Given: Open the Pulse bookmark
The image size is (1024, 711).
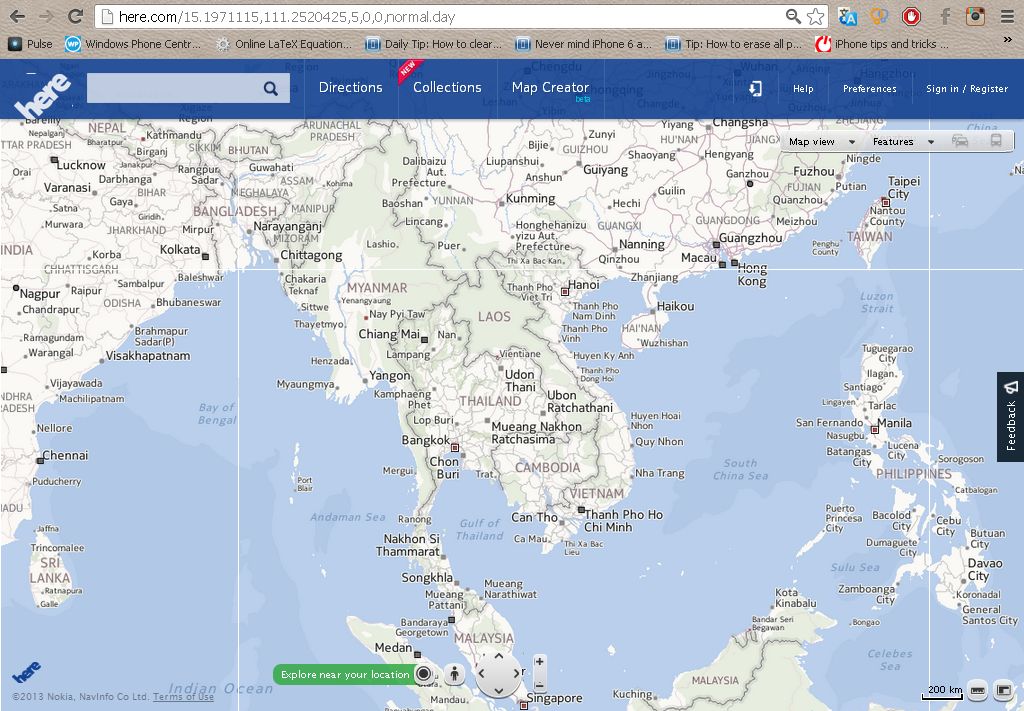Looking at the screenshot, I should coord(30,44).
